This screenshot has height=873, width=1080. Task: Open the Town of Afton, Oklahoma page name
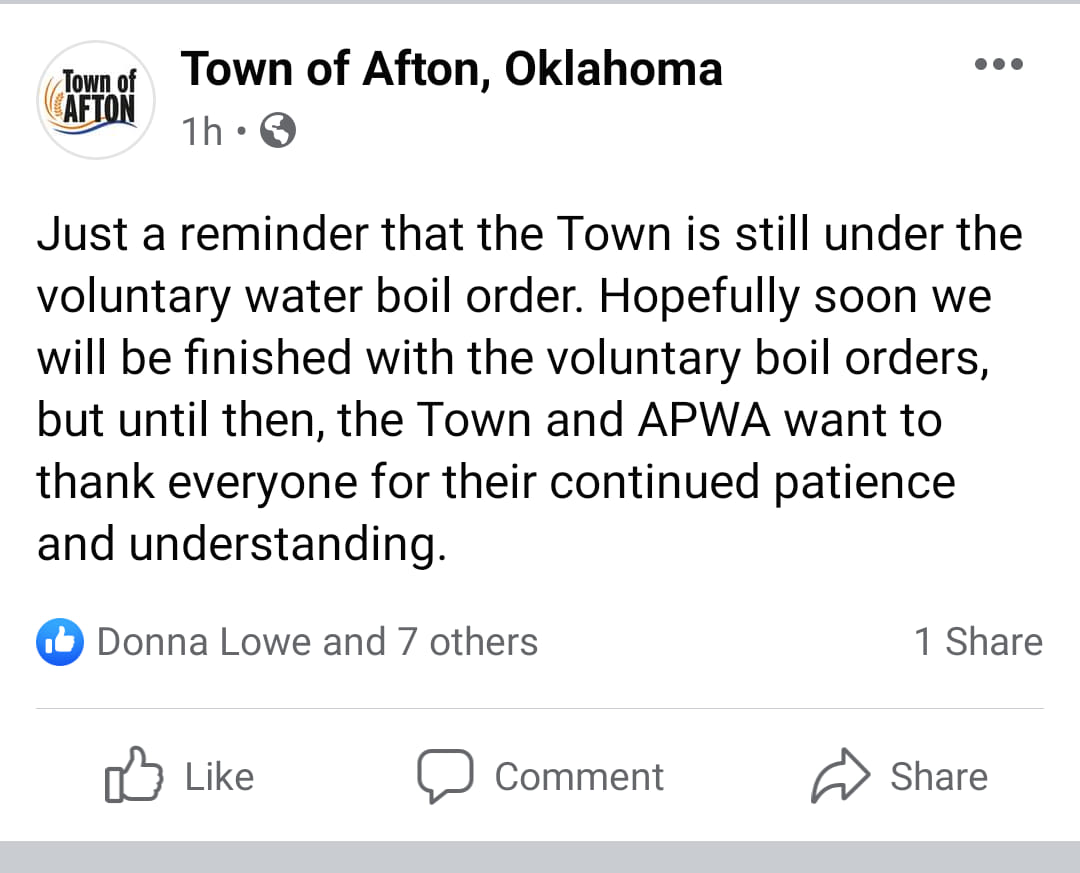click(x=451, y=69)
